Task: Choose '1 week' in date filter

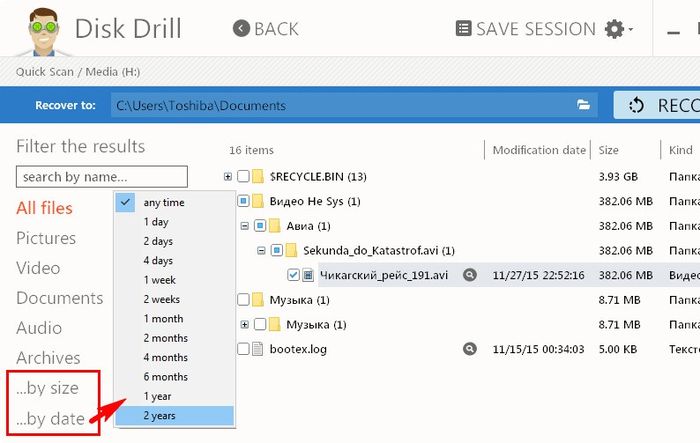Action: point(175,280)
